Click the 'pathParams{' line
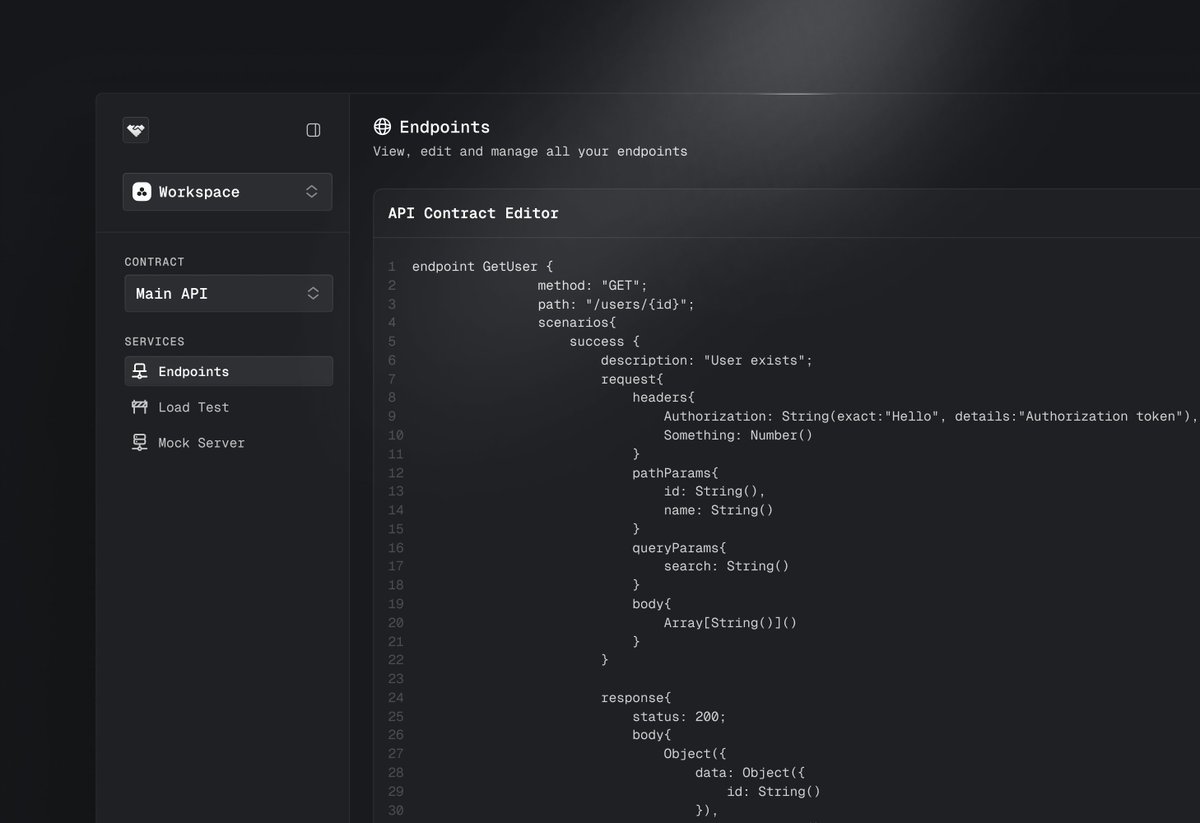 point(675,473)
